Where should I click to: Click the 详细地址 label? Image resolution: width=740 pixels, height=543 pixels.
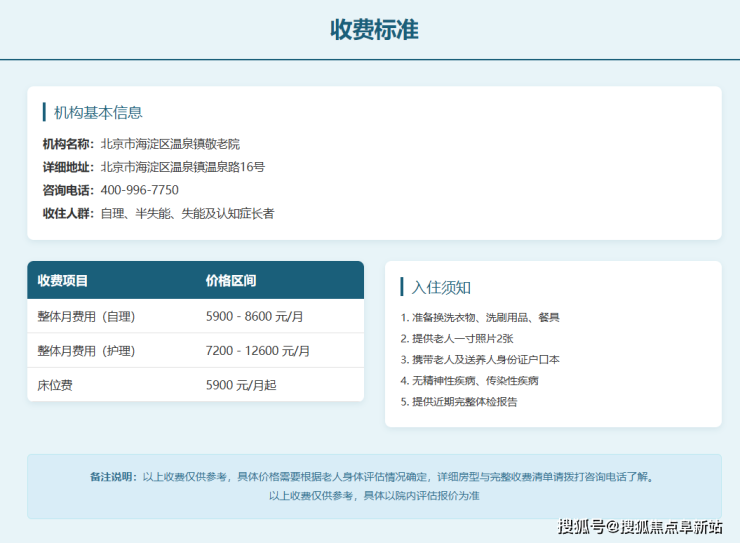[x=68, y=167]
